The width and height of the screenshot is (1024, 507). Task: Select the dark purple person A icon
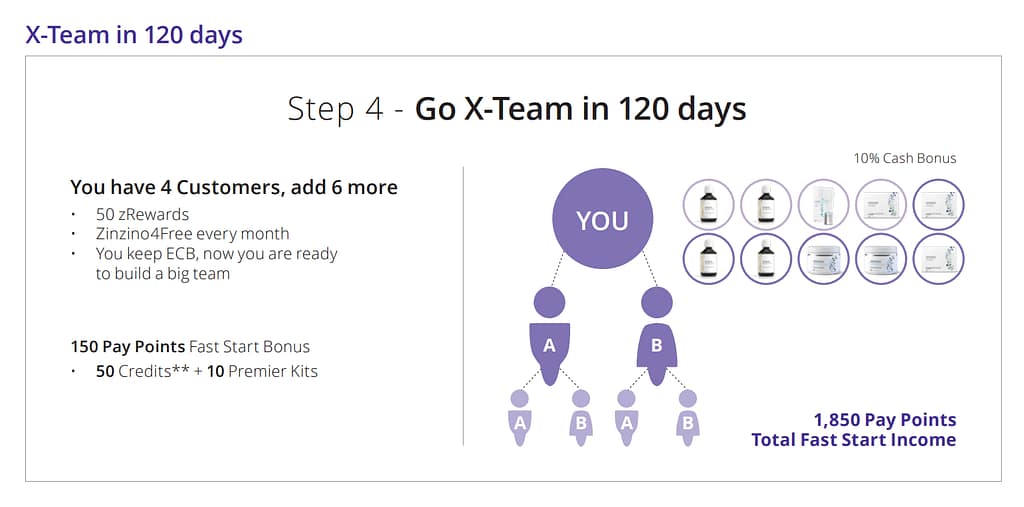[x=549, y=336]
